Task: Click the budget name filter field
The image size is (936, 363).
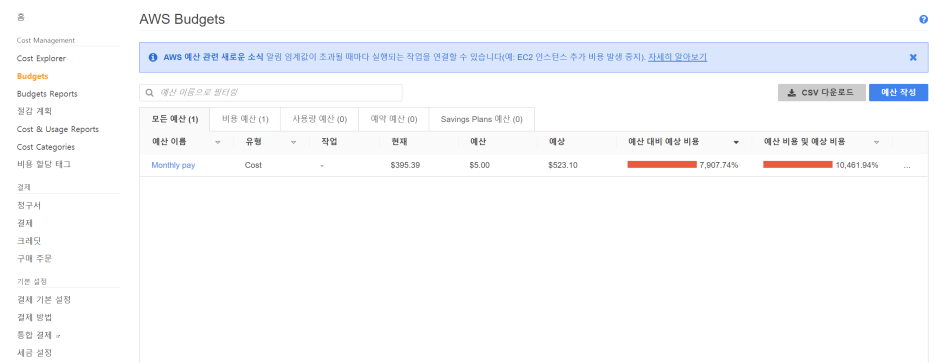Action: coord(270,93)
